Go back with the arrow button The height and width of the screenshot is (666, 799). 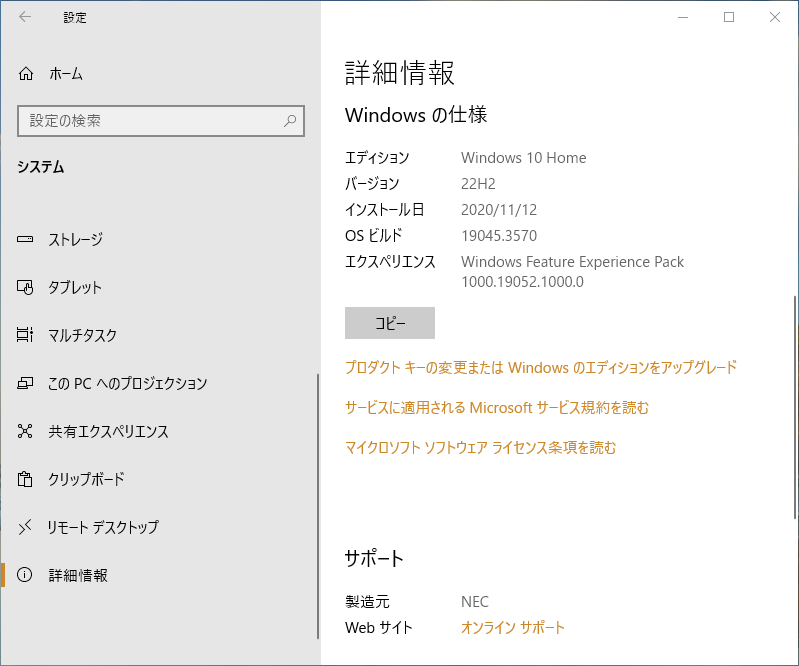25,17
